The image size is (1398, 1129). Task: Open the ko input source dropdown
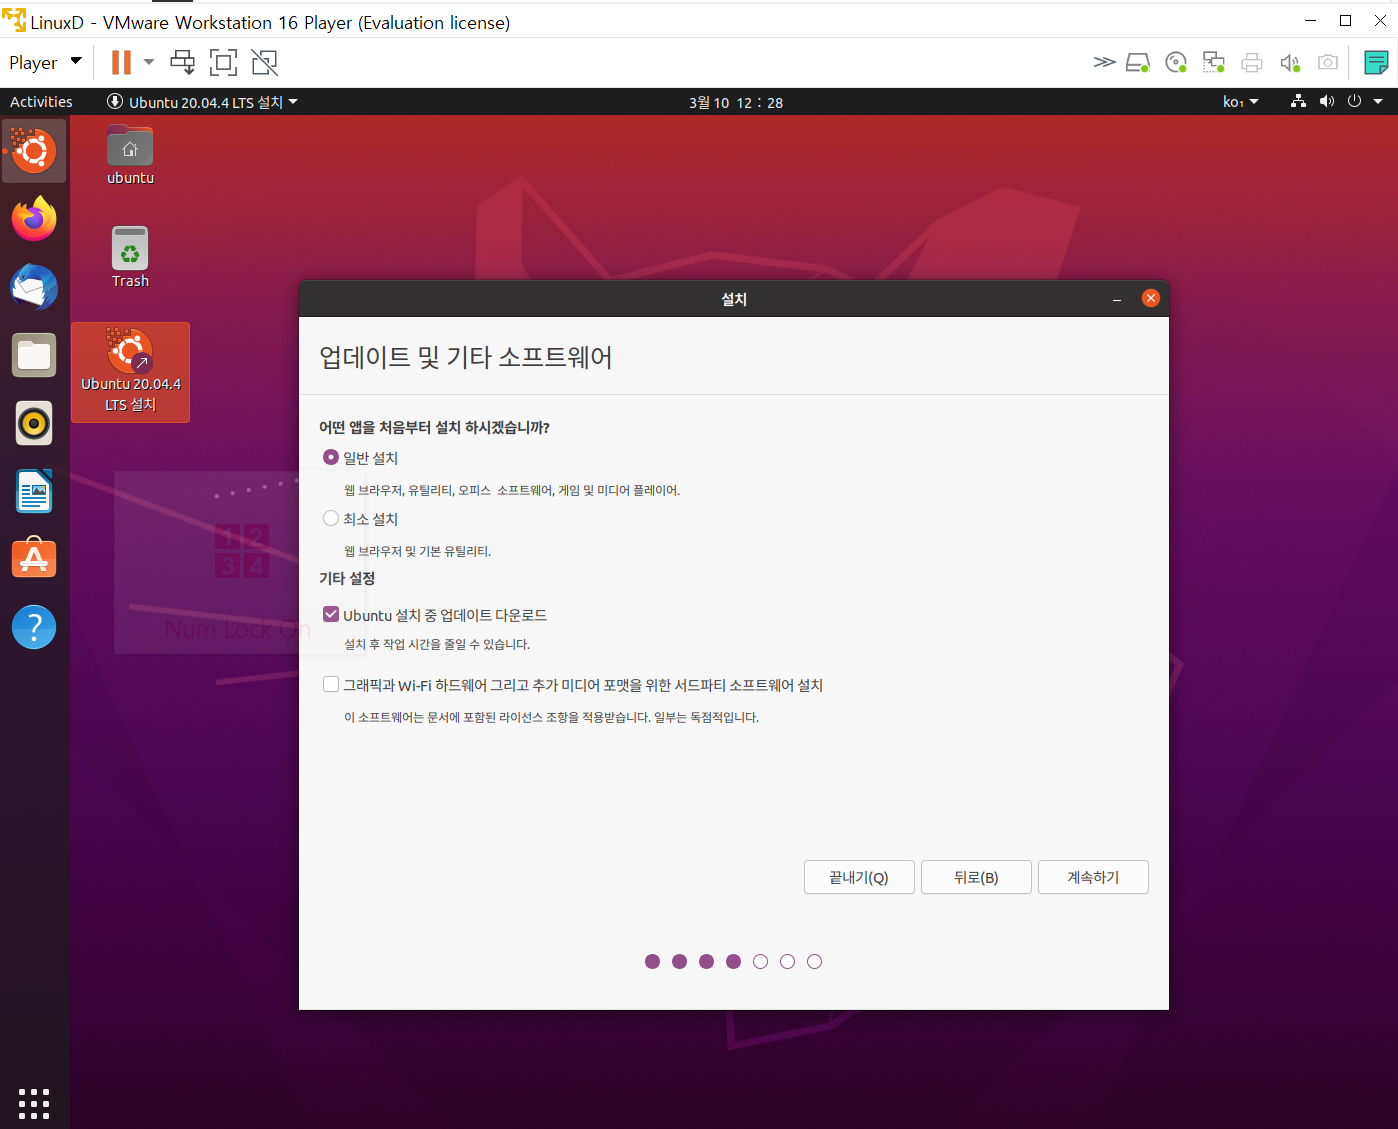(1241, 102)
